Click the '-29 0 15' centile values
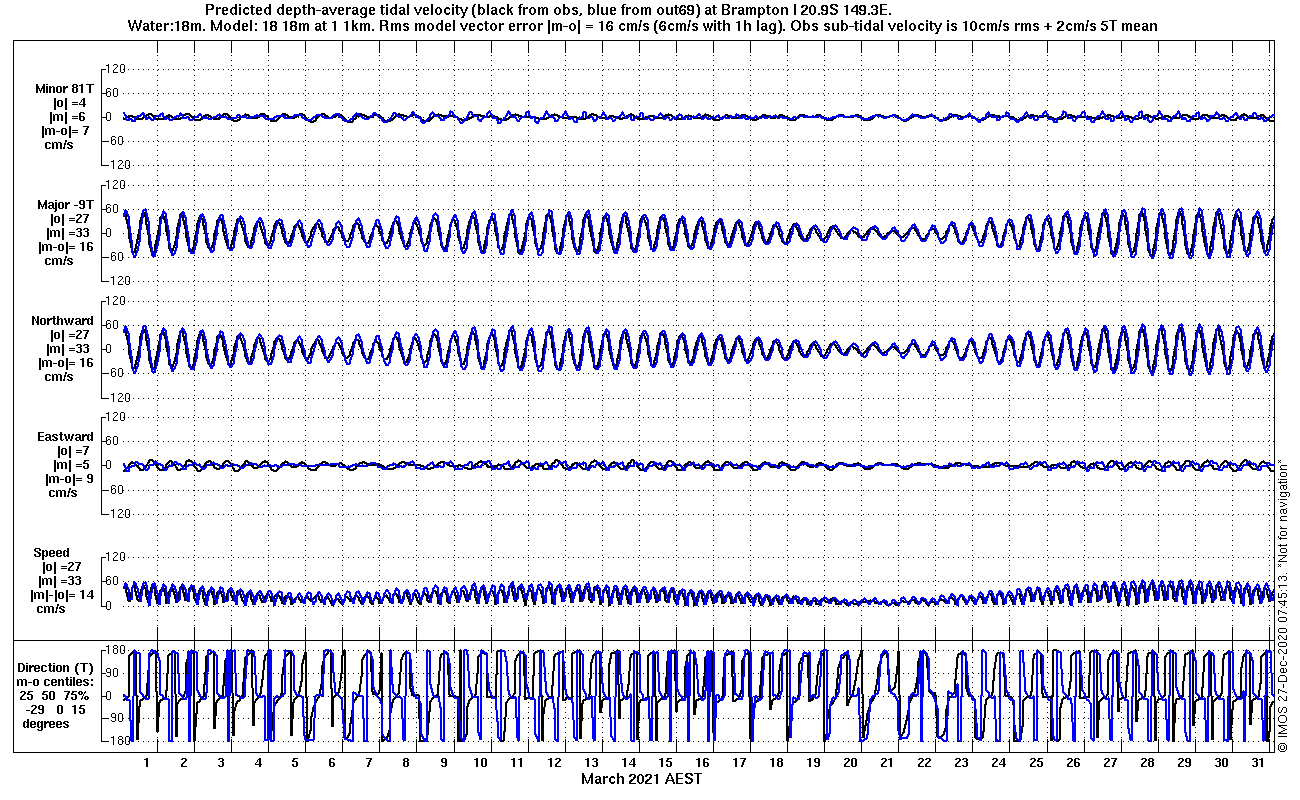The height and width of the screenshot is (800, 1300). [56, 710]
